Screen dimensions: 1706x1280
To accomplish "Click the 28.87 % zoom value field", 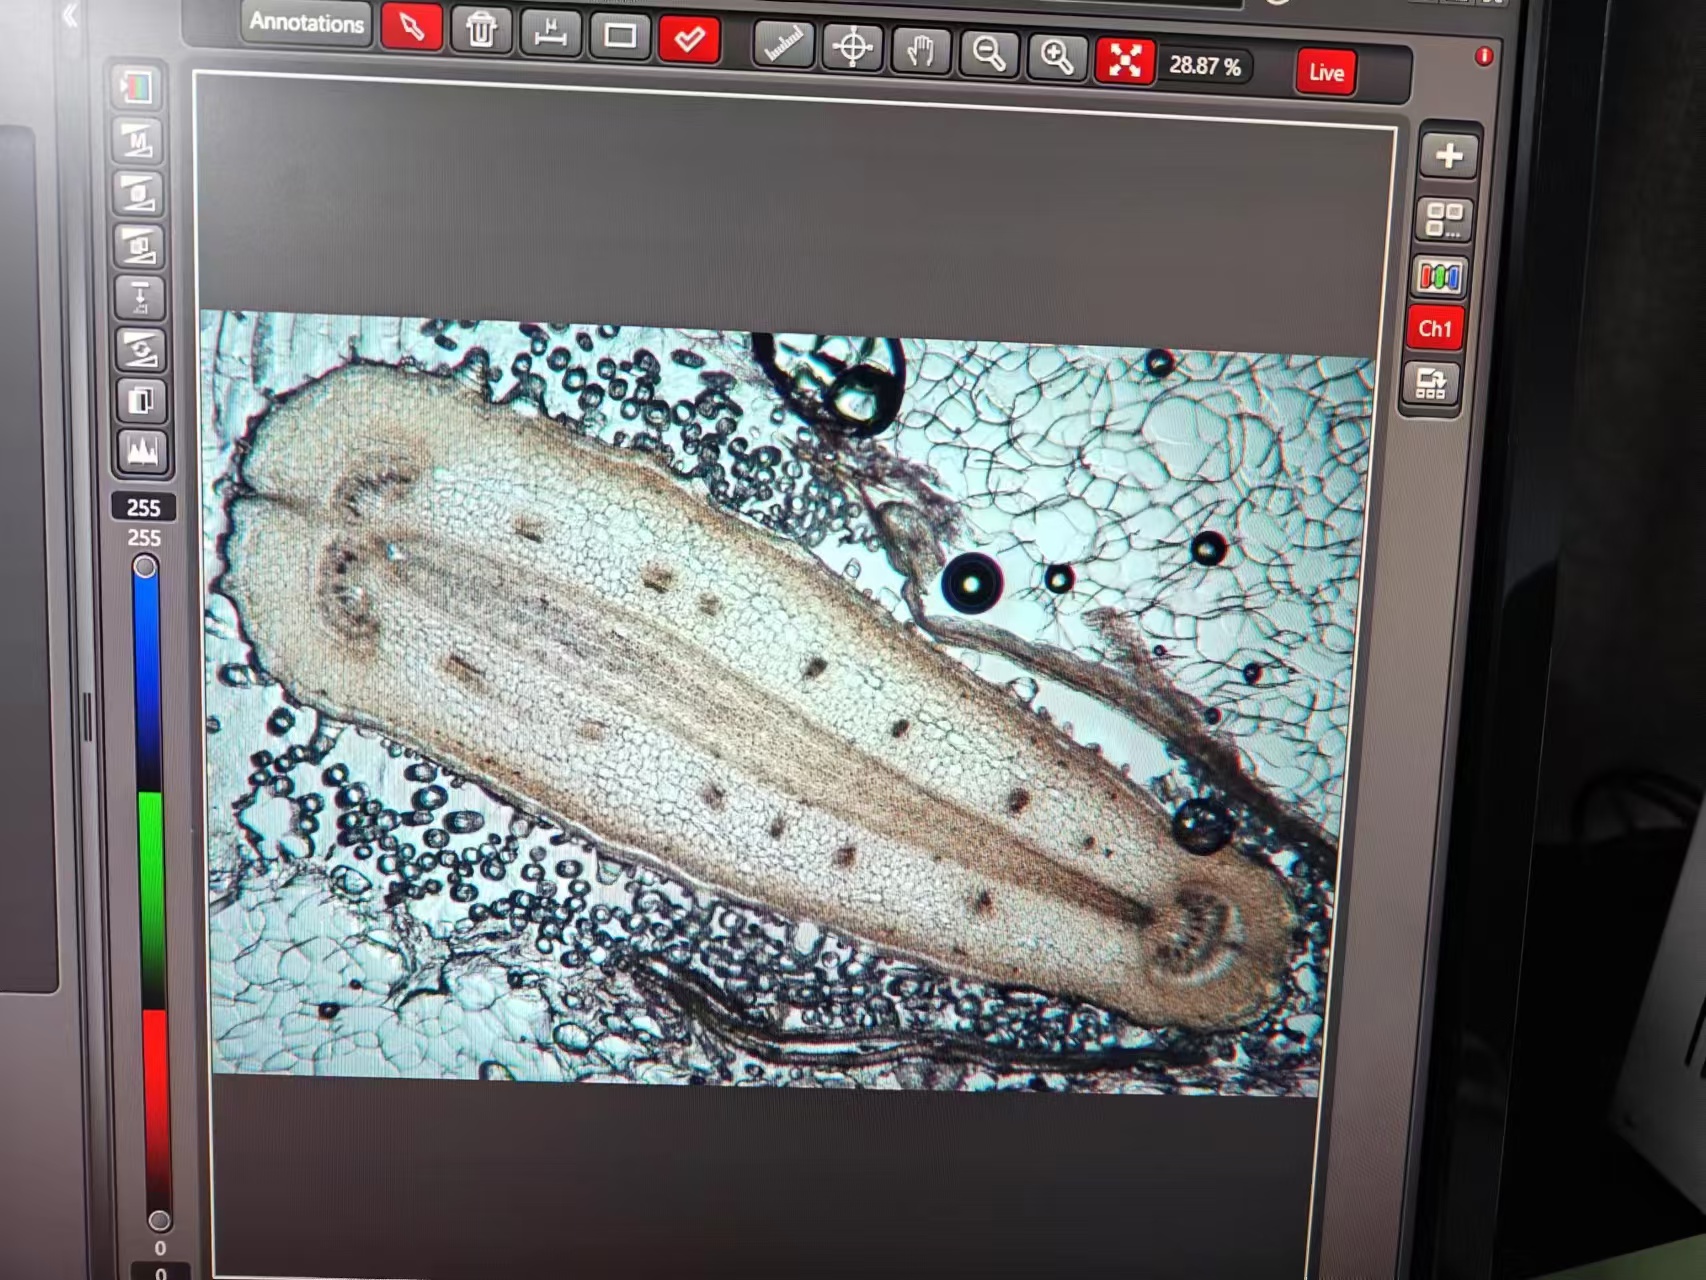I will click(x=1205, y=66).
